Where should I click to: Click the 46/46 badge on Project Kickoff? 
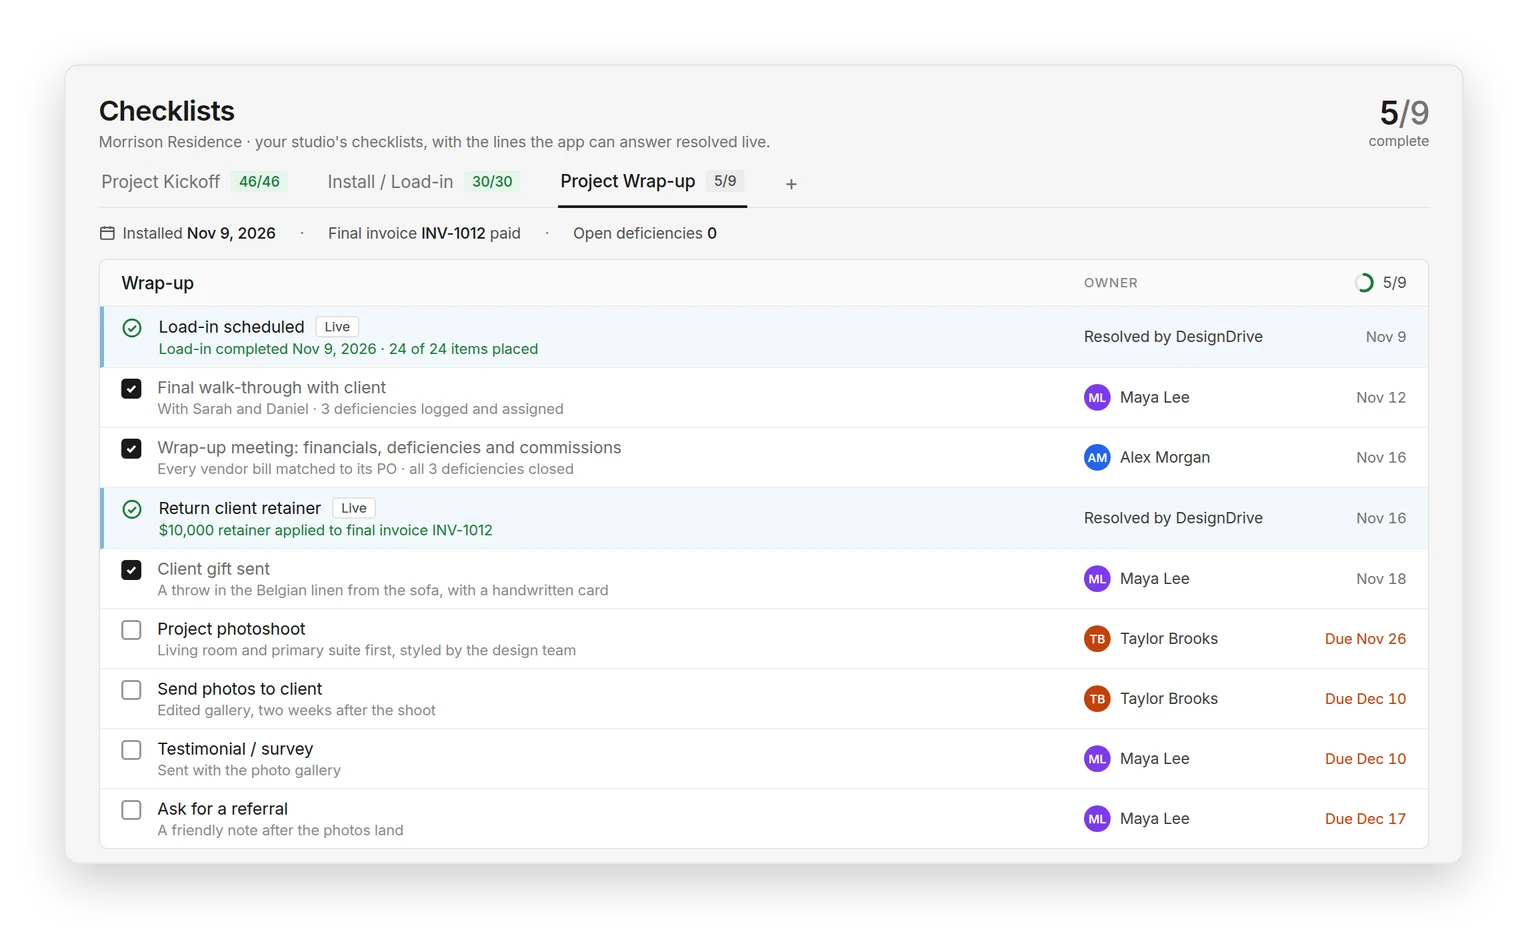coord(259,182)
